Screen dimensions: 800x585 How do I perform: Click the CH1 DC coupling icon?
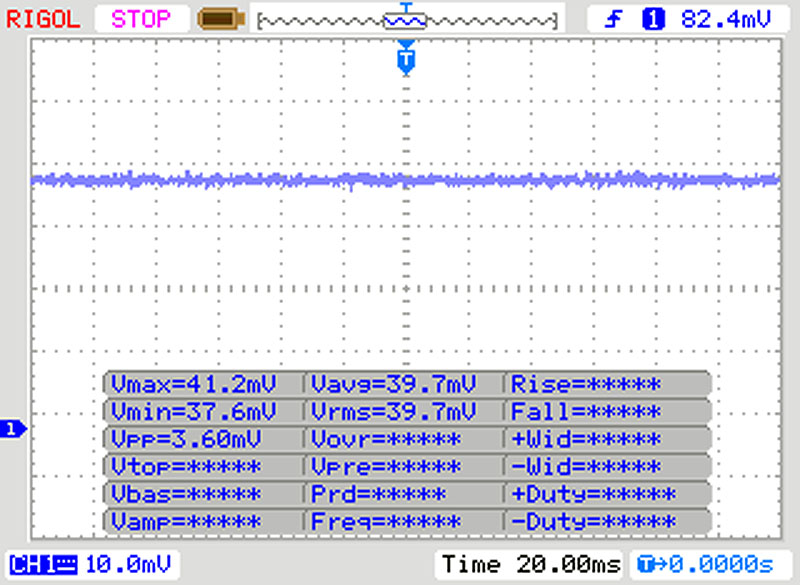tap(44, 565)
